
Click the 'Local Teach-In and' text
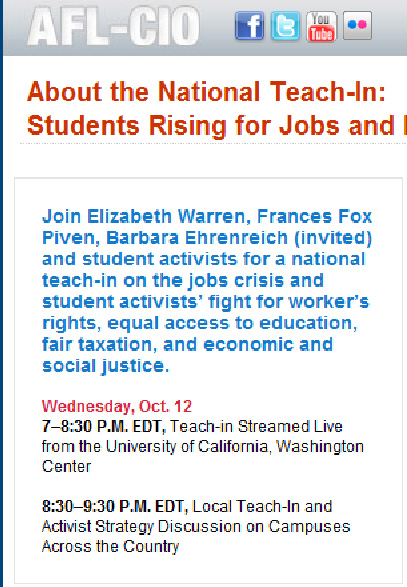tap(262, 506)
